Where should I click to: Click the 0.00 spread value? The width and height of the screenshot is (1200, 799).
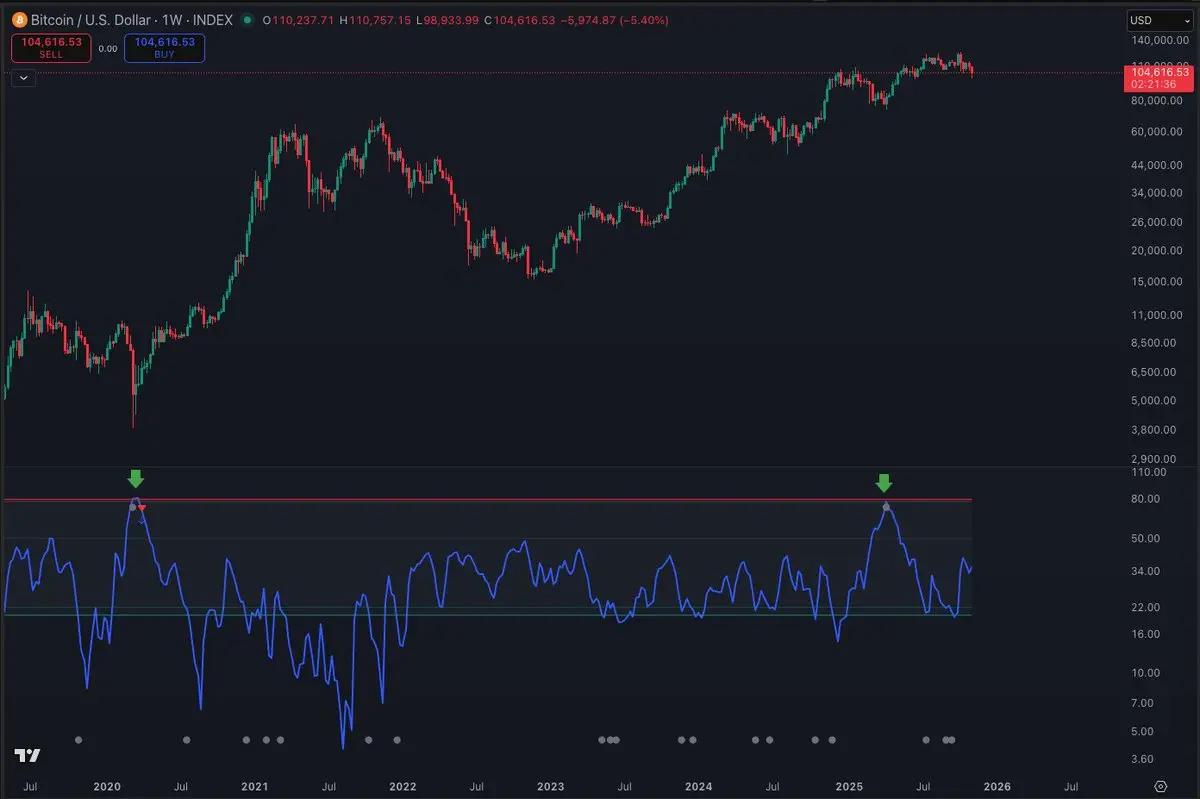tap(108, 48)
